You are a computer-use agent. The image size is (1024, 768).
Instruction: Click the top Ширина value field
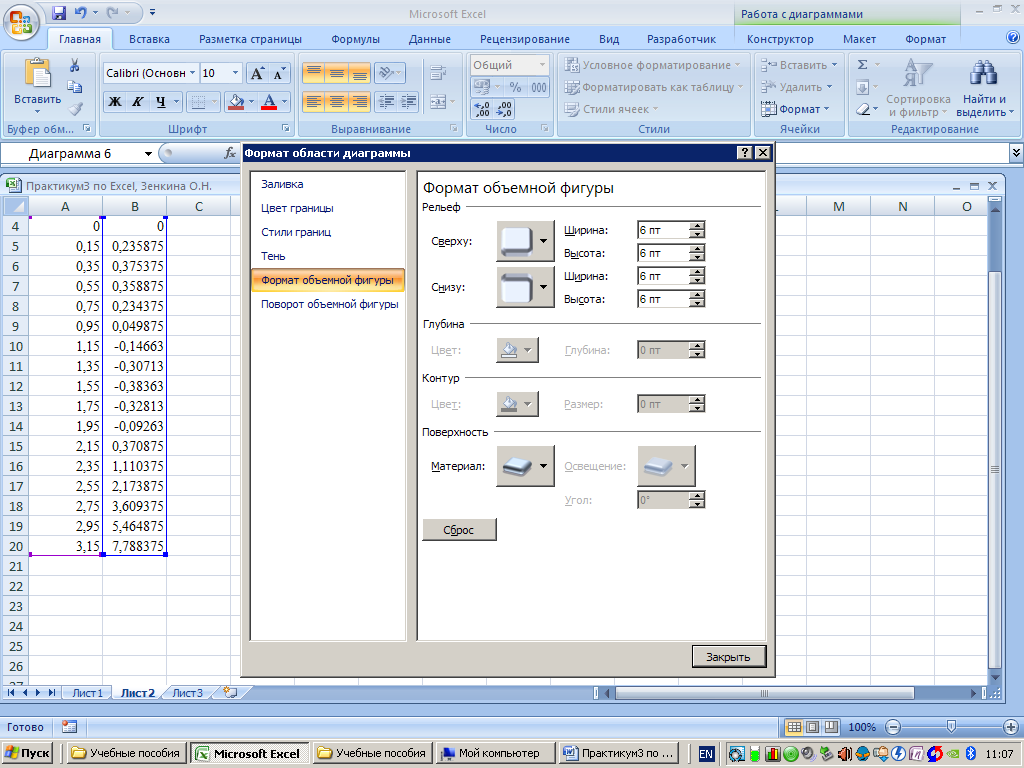tap(663, 230)
